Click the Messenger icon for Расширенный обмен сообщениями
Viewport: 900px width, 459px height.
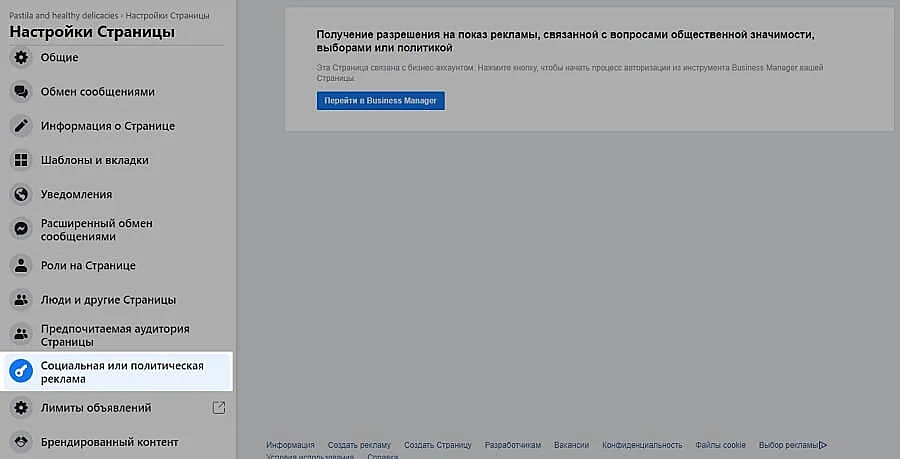click(20, 229)
